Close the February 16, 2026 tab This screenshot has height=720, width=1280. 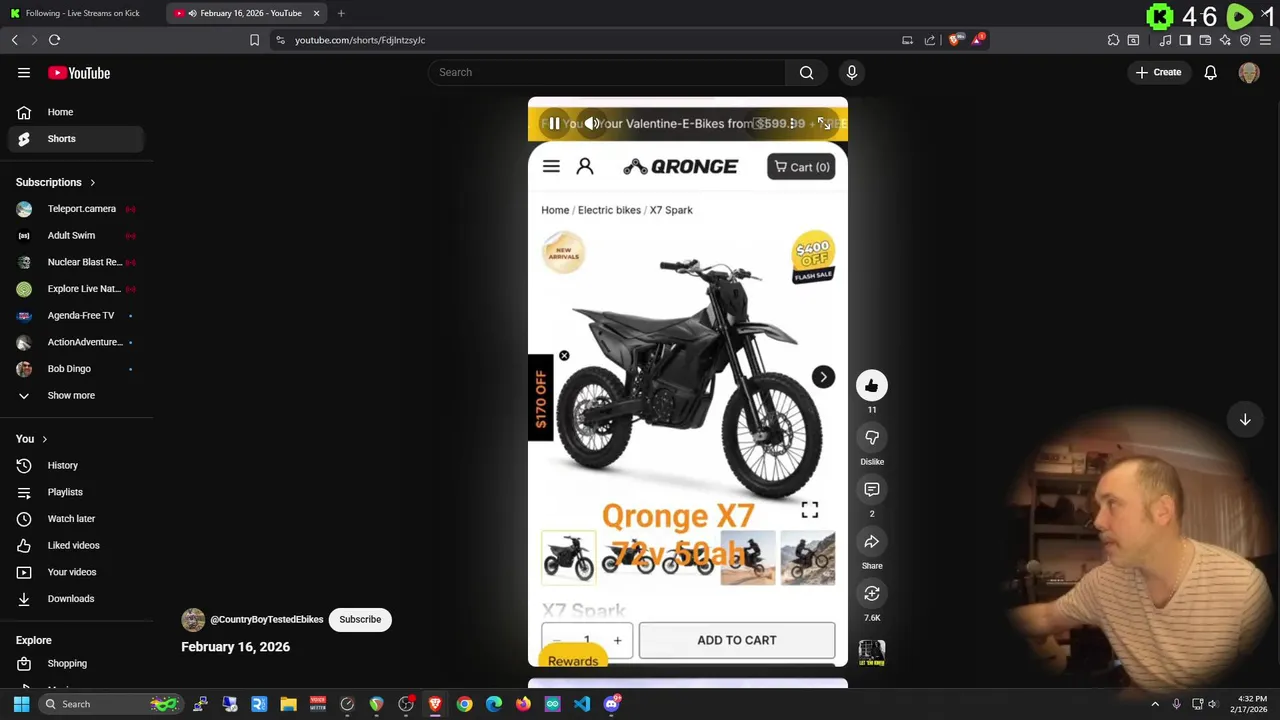coord(316,13)
